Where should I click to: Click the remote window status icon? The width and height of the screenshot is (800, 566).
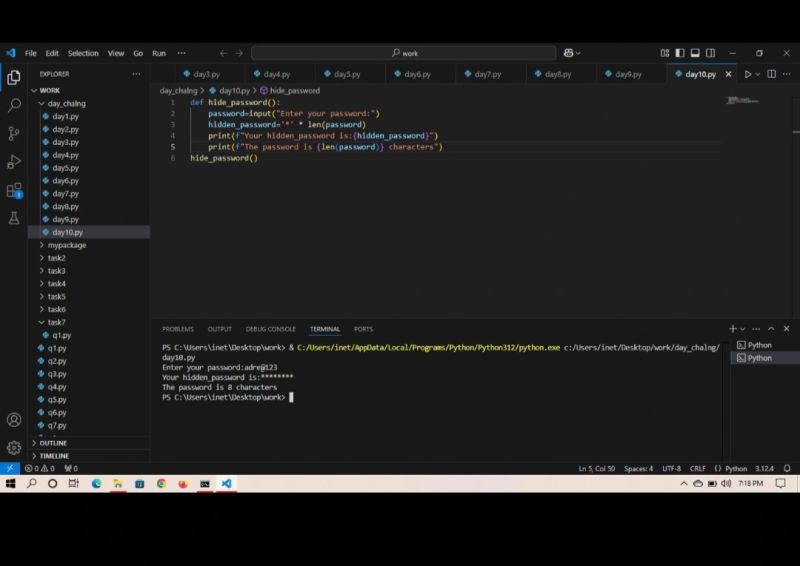pyautogui.click(x=10, y=468)
